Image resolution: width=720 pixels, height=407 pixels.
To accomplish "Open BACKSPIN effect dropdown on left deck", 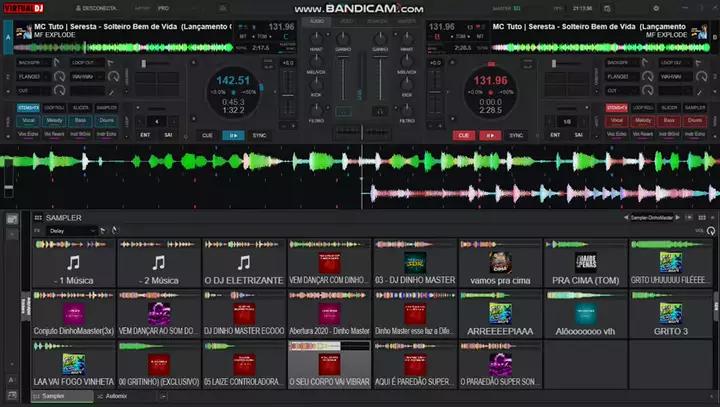I will [x=34, y=62].
